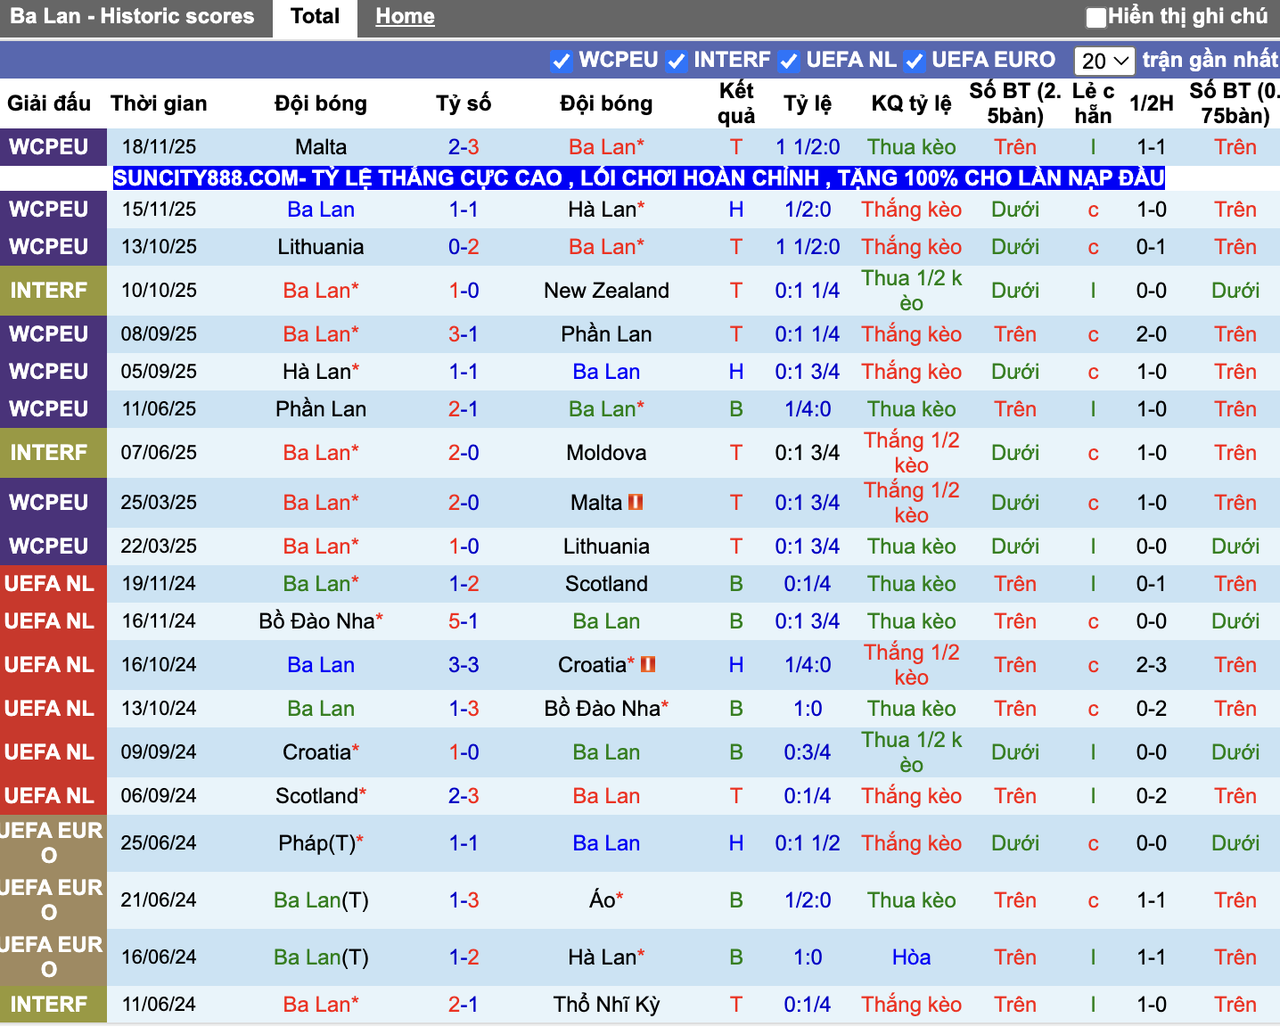Viewport: 1280px width, 1027px height.
Task: Open score 3-1 against Phần Lan
Action: 463,334
